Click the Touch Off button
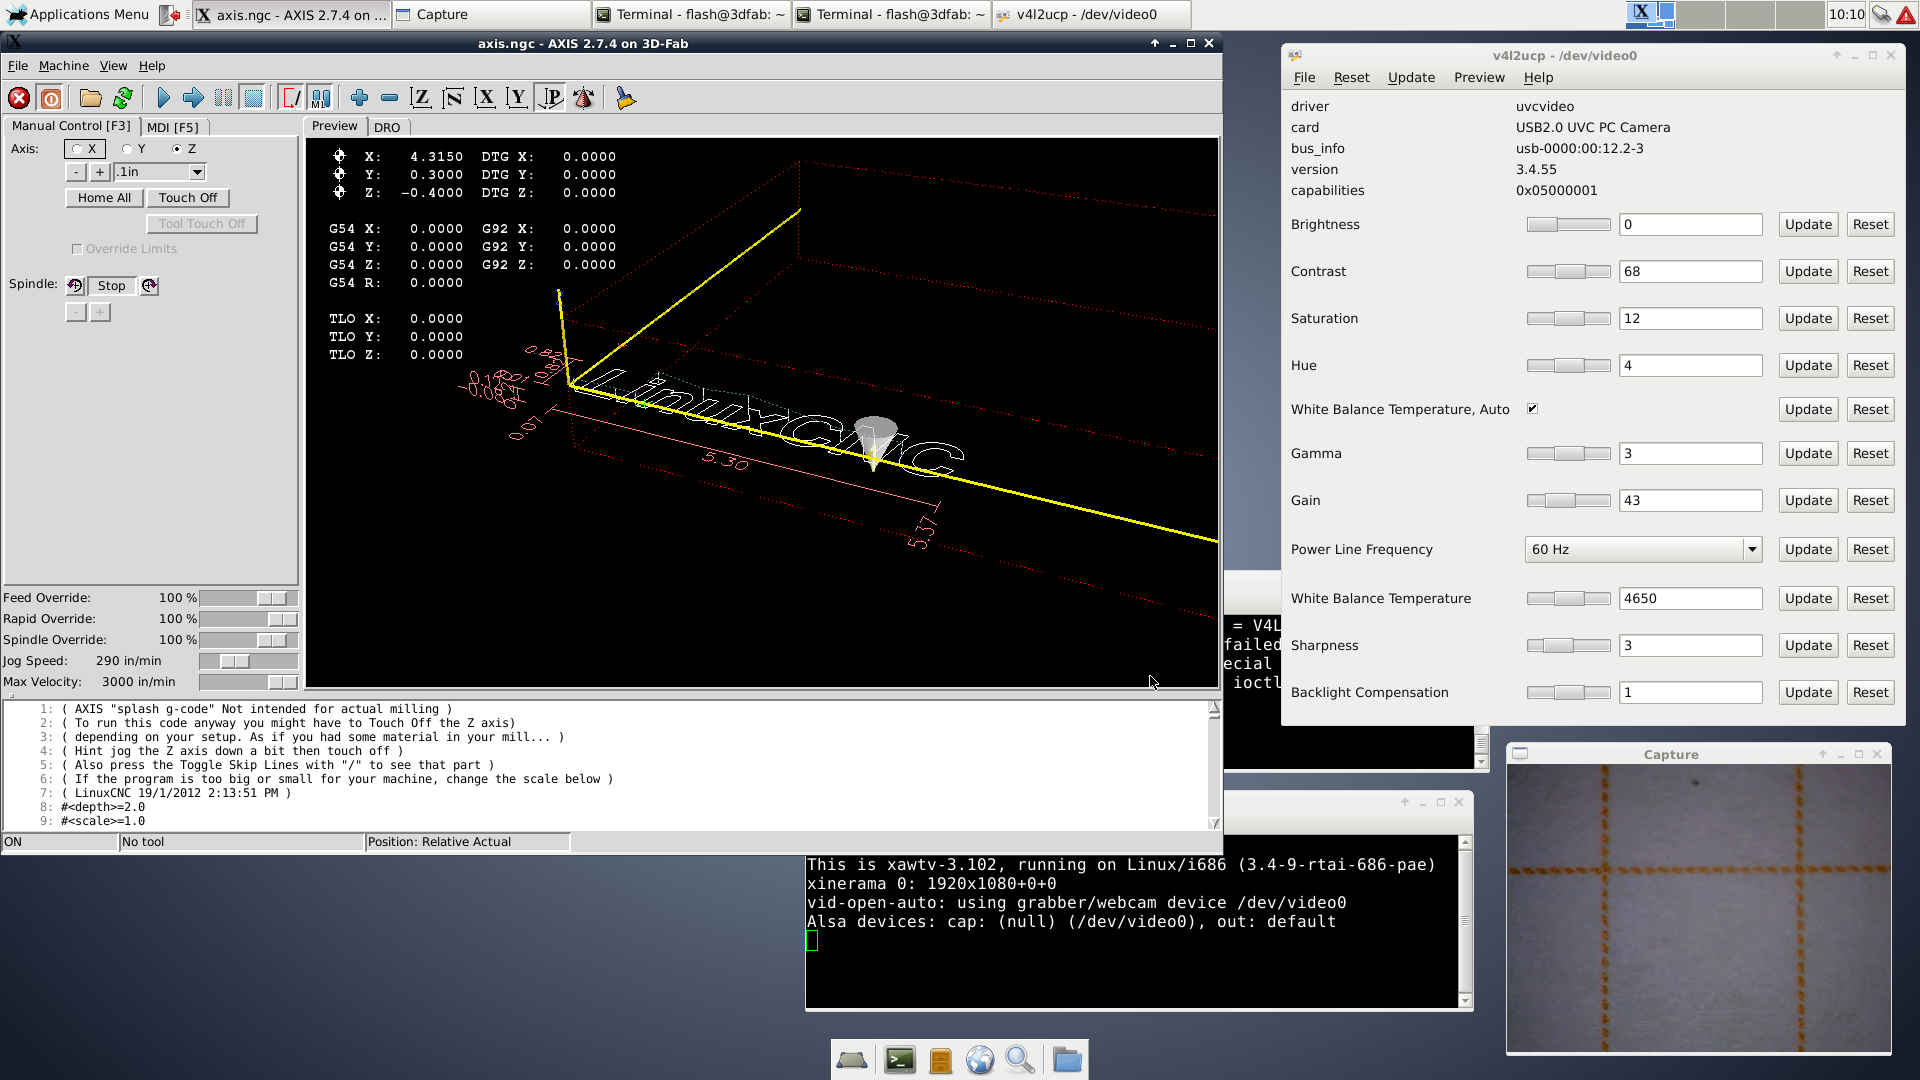This screenshot has width=1920, height=1080. 188,198
